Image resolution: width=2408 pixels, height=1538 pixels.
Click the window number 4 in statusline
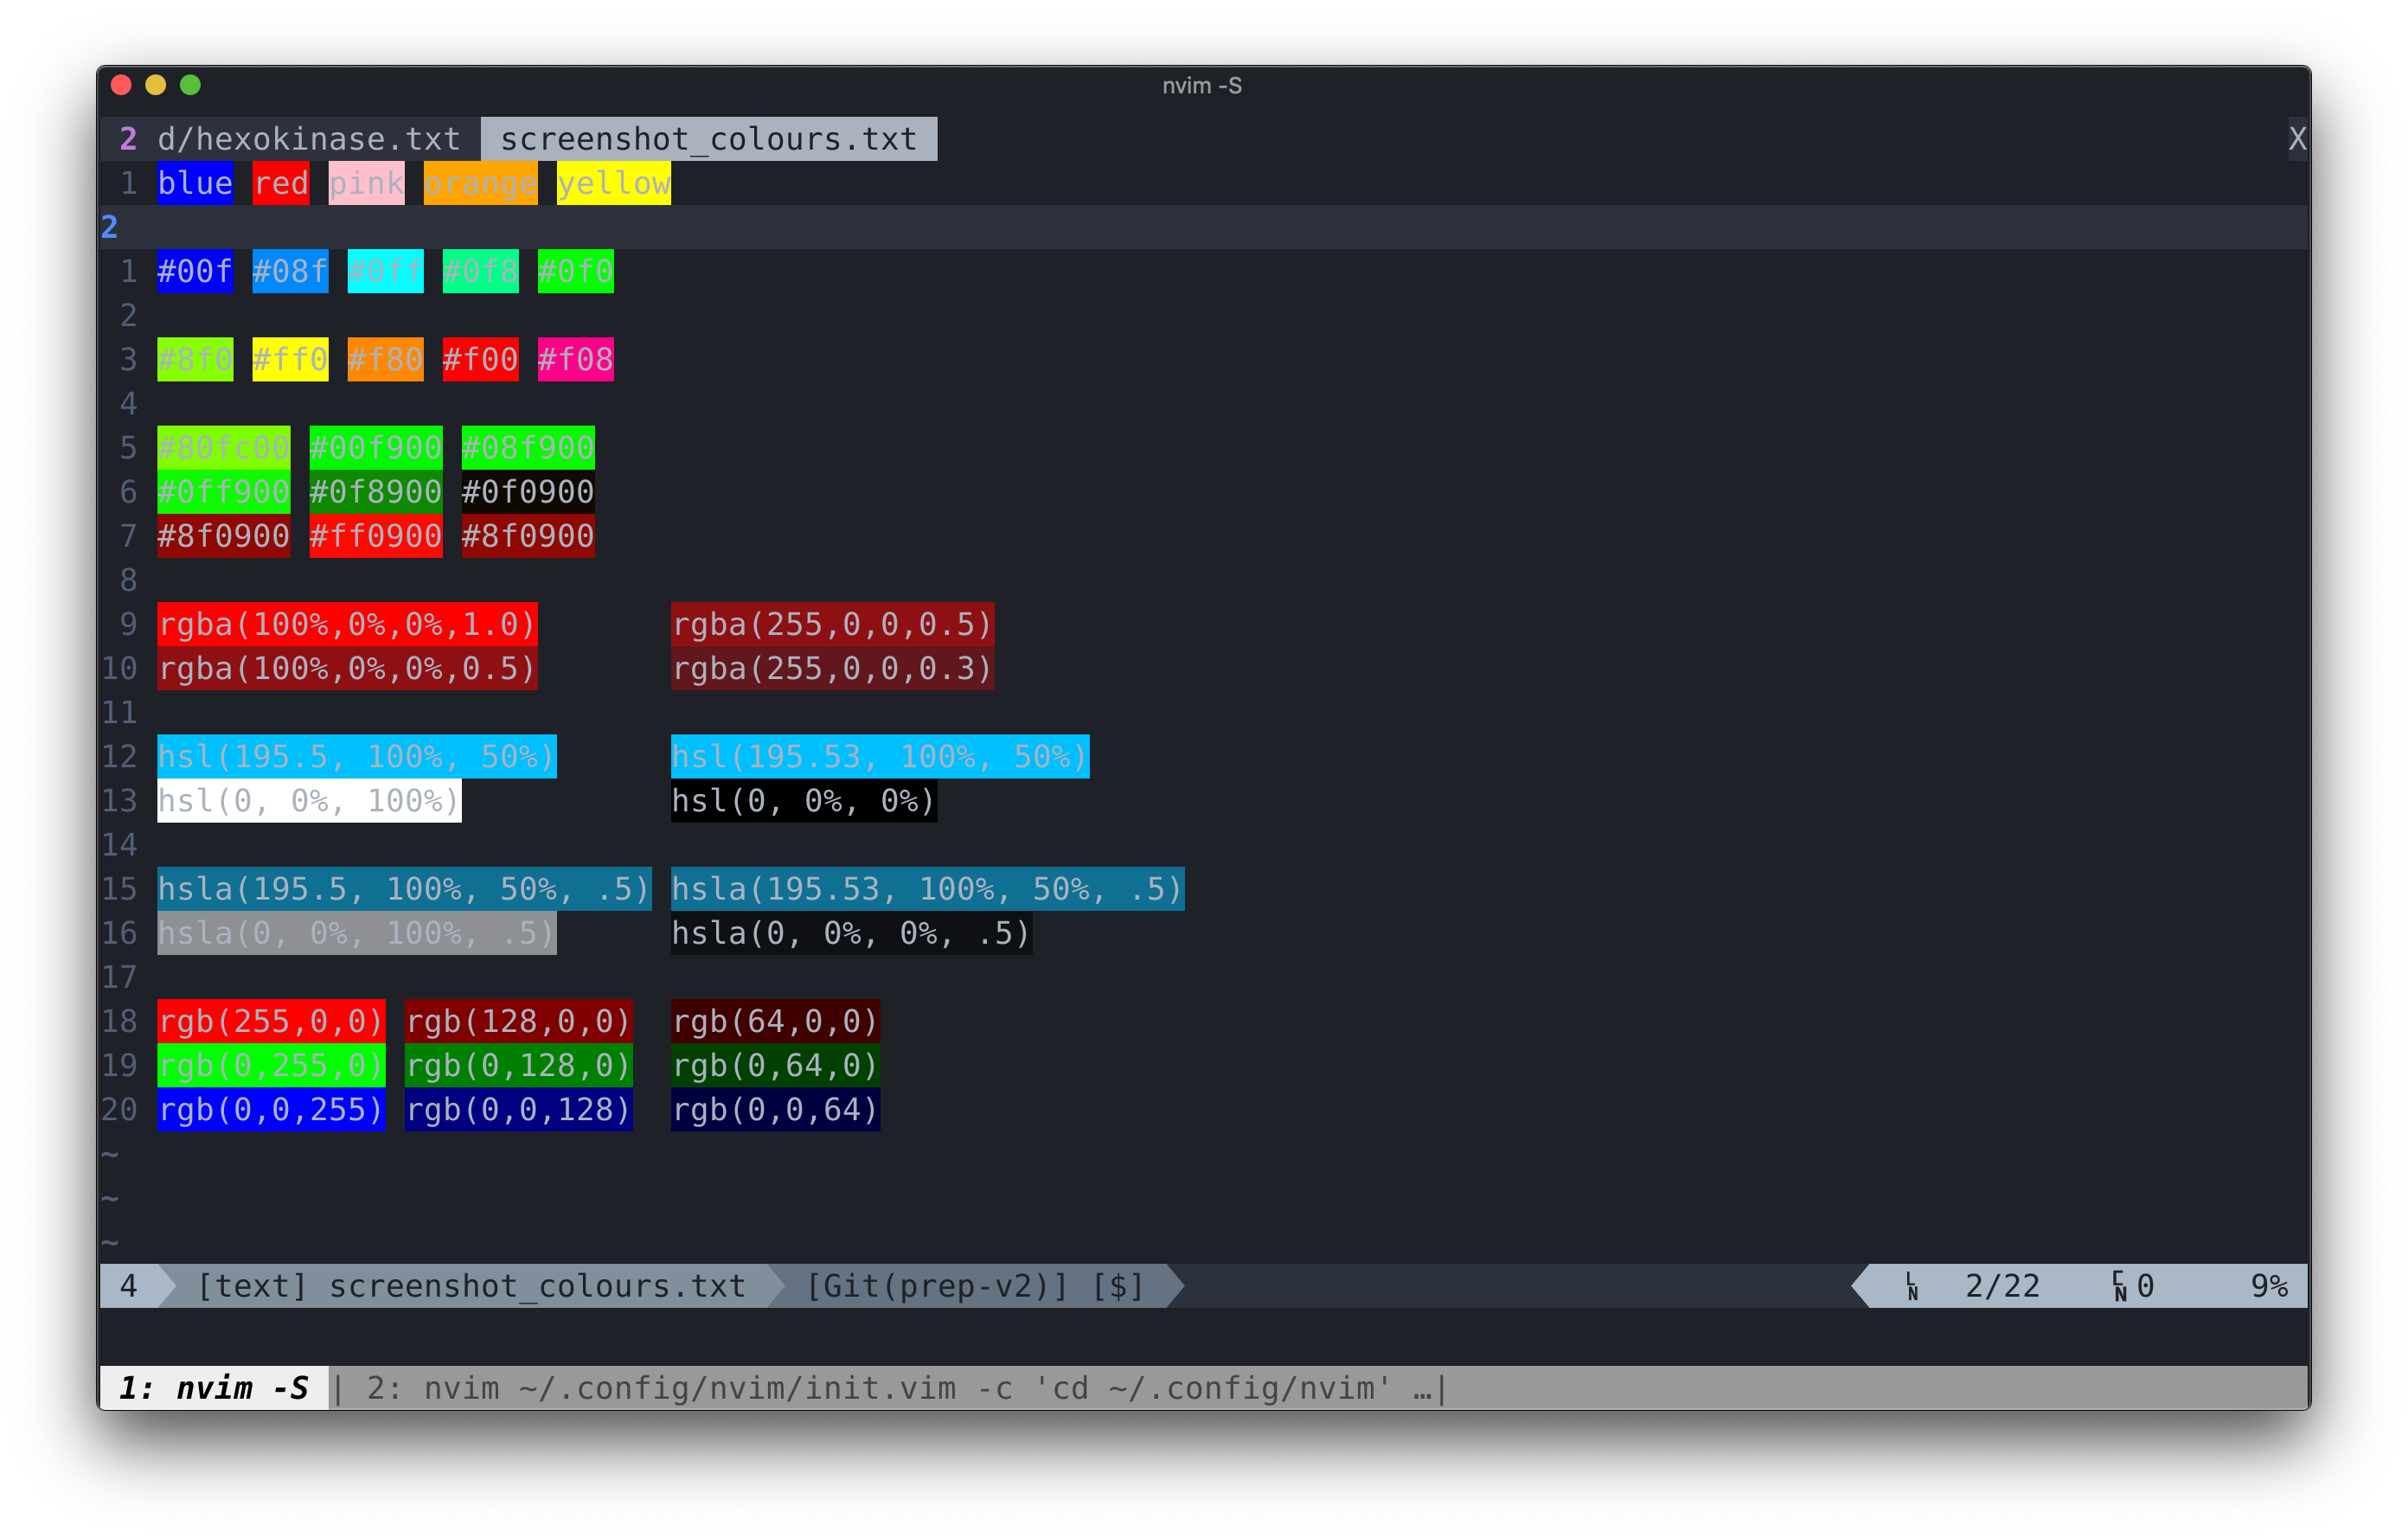(x=129, y=1287)
